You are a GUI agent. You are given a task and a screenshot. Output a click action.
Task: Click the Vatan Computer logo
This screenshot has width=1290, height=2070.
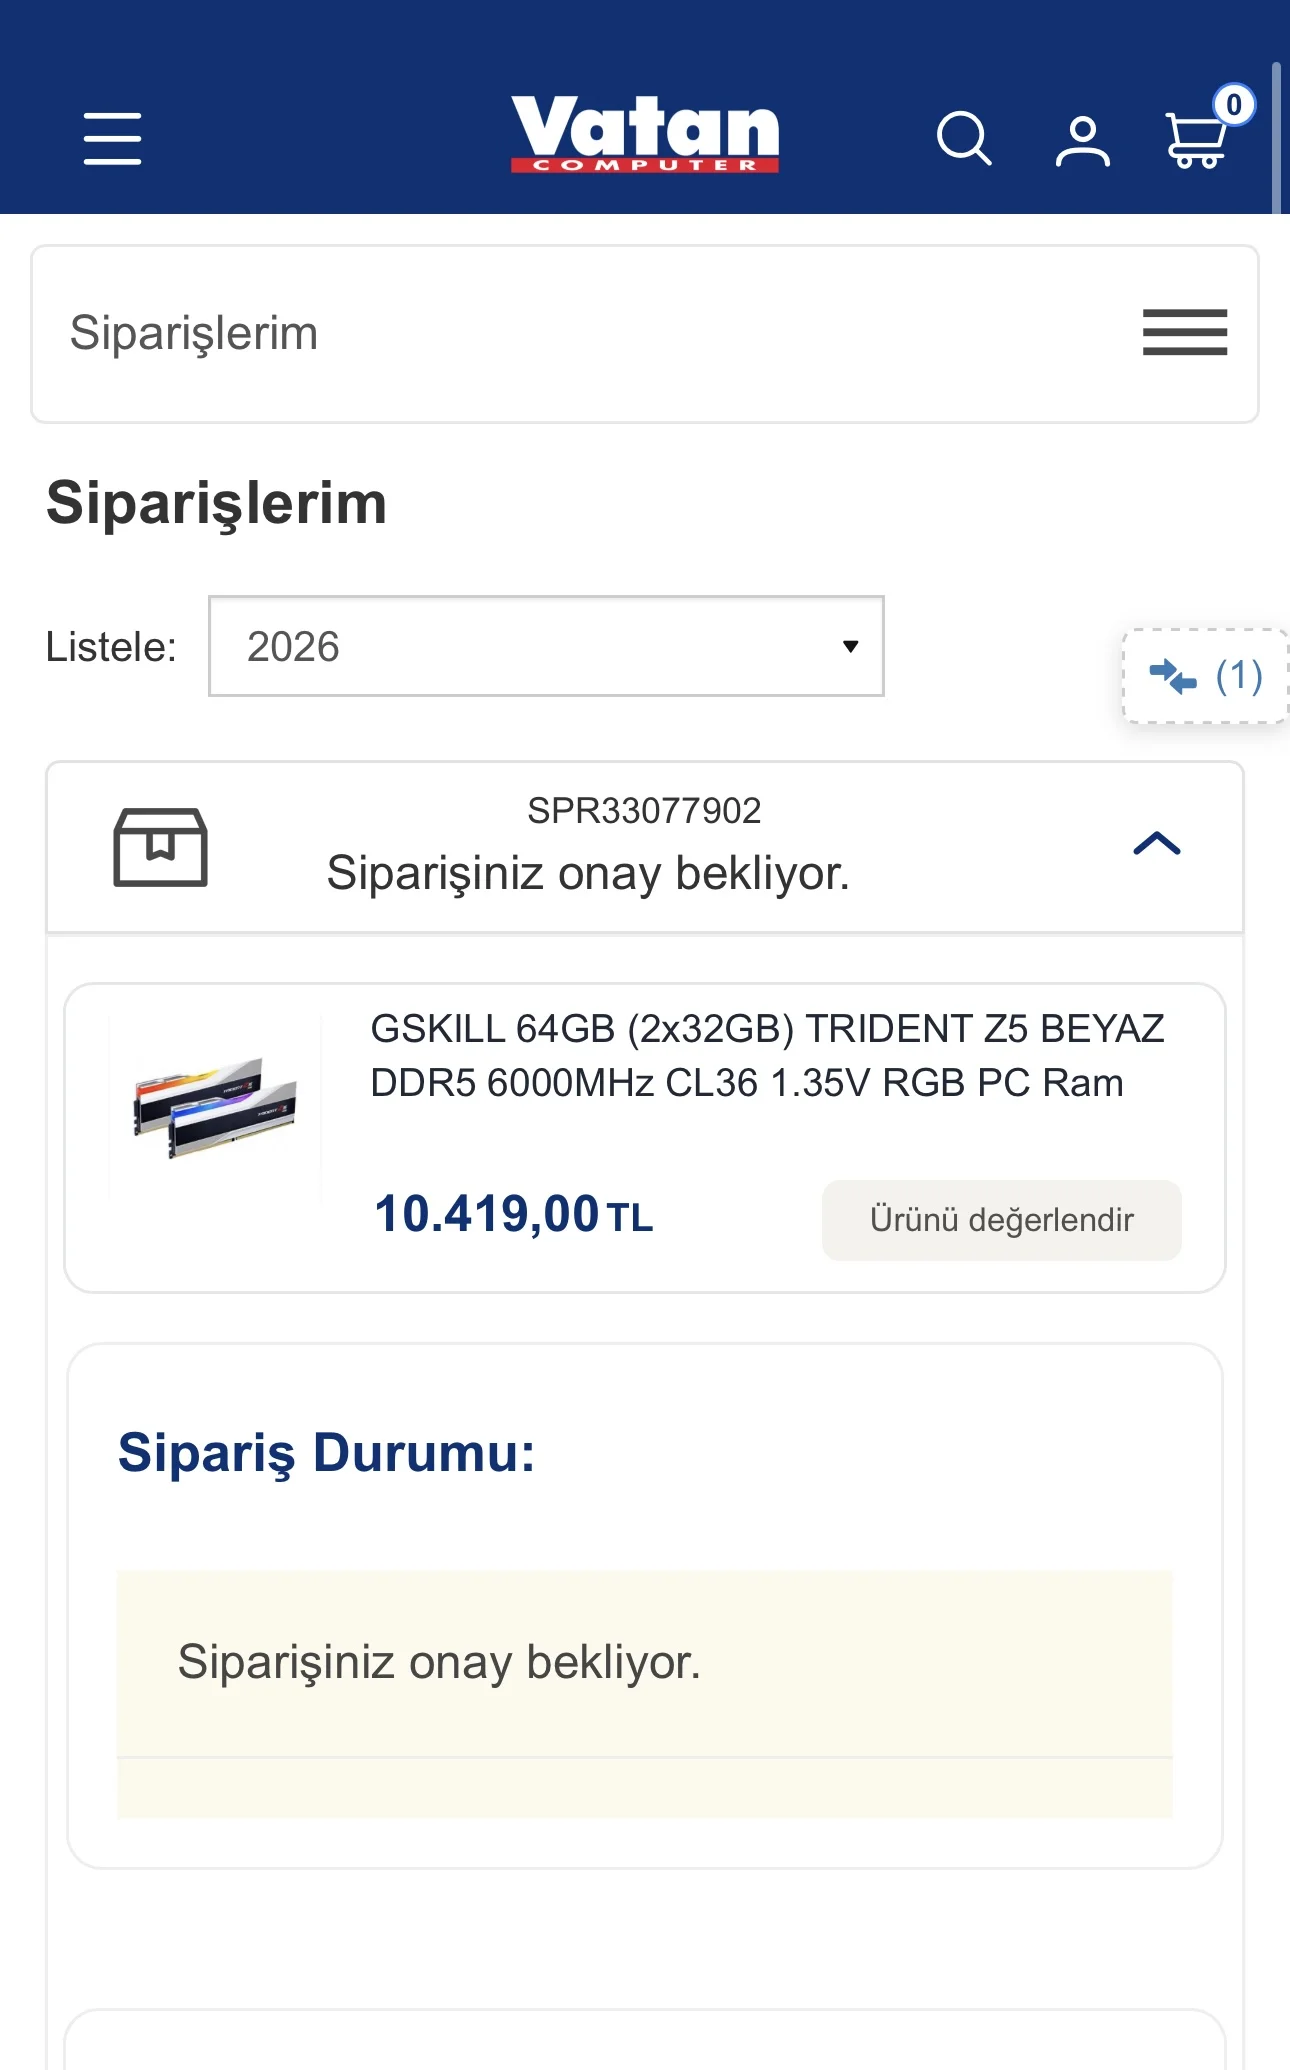(645, 133)
